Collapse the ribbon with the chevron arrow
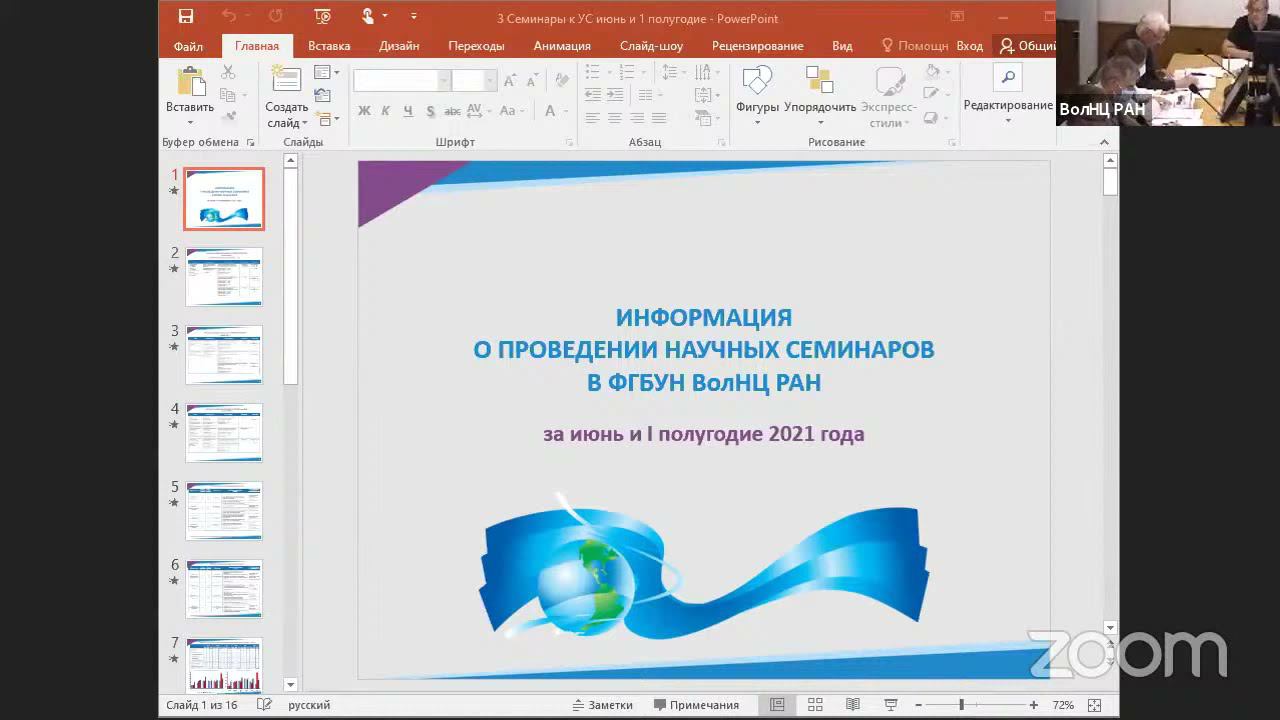Image resolution: width=1280 pixels, height=720 pixels. point(1104,142)
